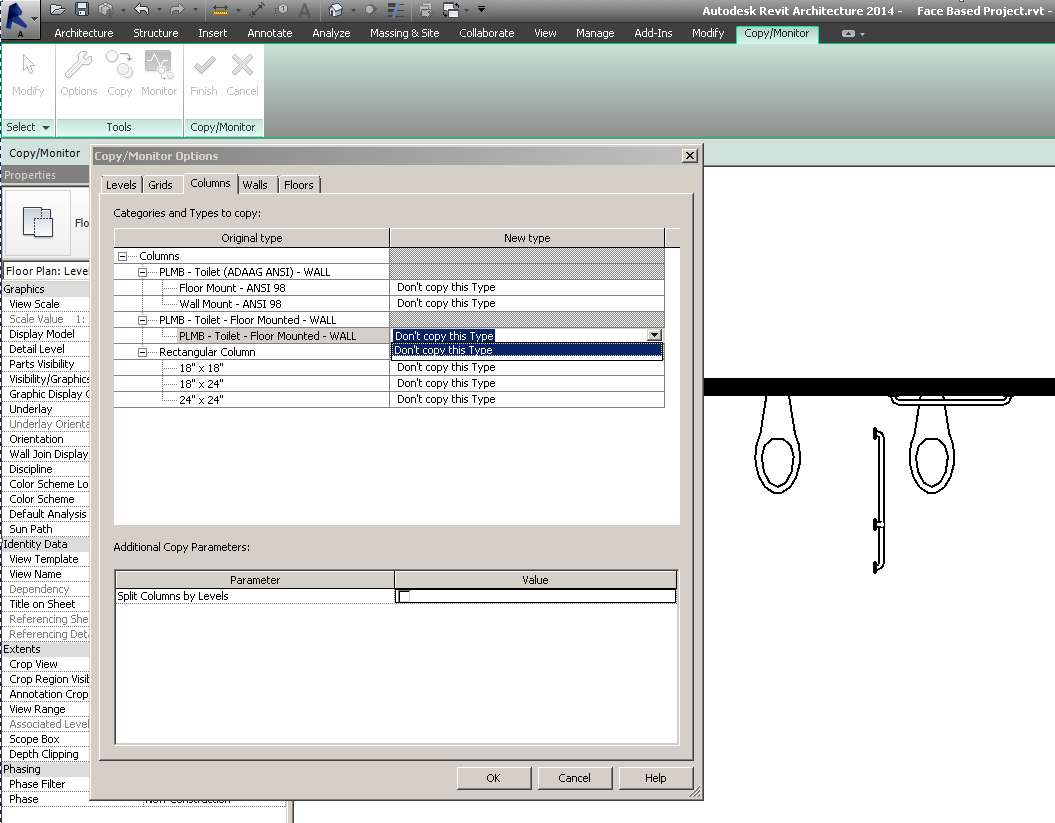Click the Switch Windows icon
Image resolution: width=1055 pixels, height=823 pixels.
[x=452, y=10]
